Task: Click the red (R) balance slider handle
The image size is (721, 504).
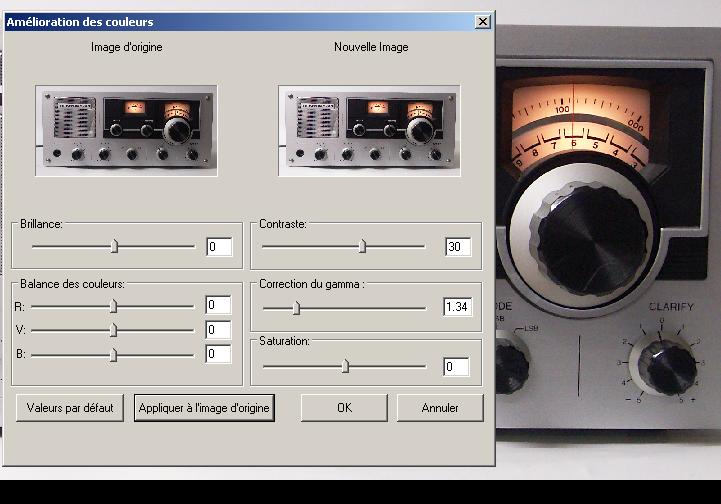Action: [x=113, y=306]
